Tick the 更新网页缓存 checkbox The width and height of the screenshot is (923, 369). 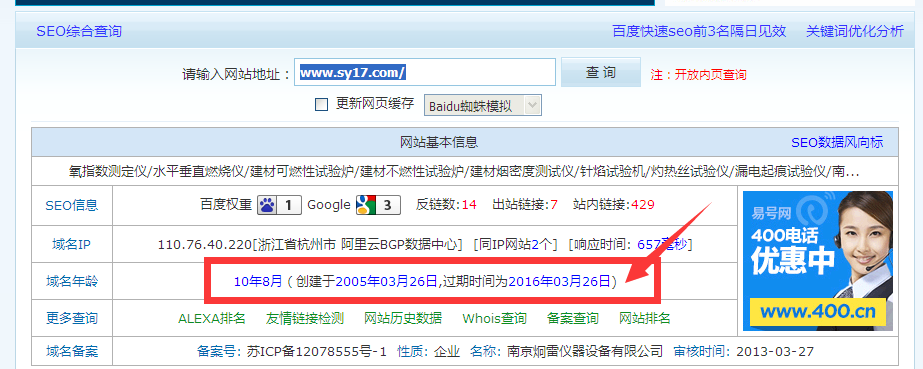321,105
